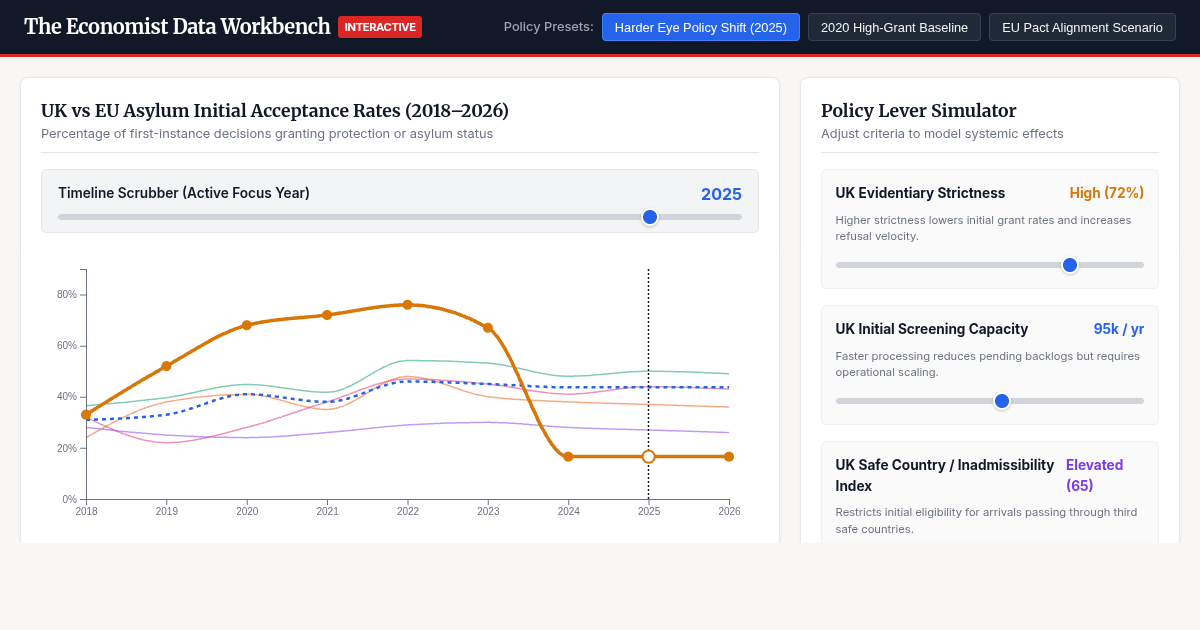1200x630 pixels.
Task: Click the Timeline Scrubber slider handle
Action: 650,217
